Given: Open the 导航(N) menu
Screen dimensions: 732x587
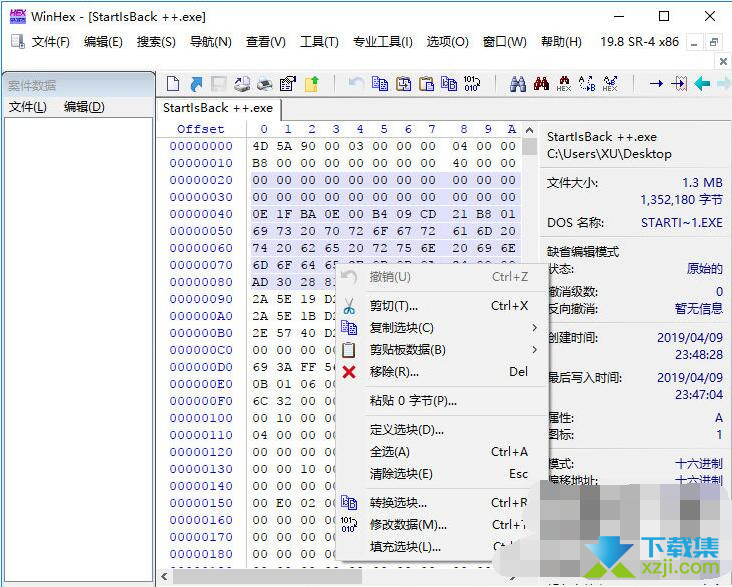Looking at the screenshot, I should pos(211,42).
